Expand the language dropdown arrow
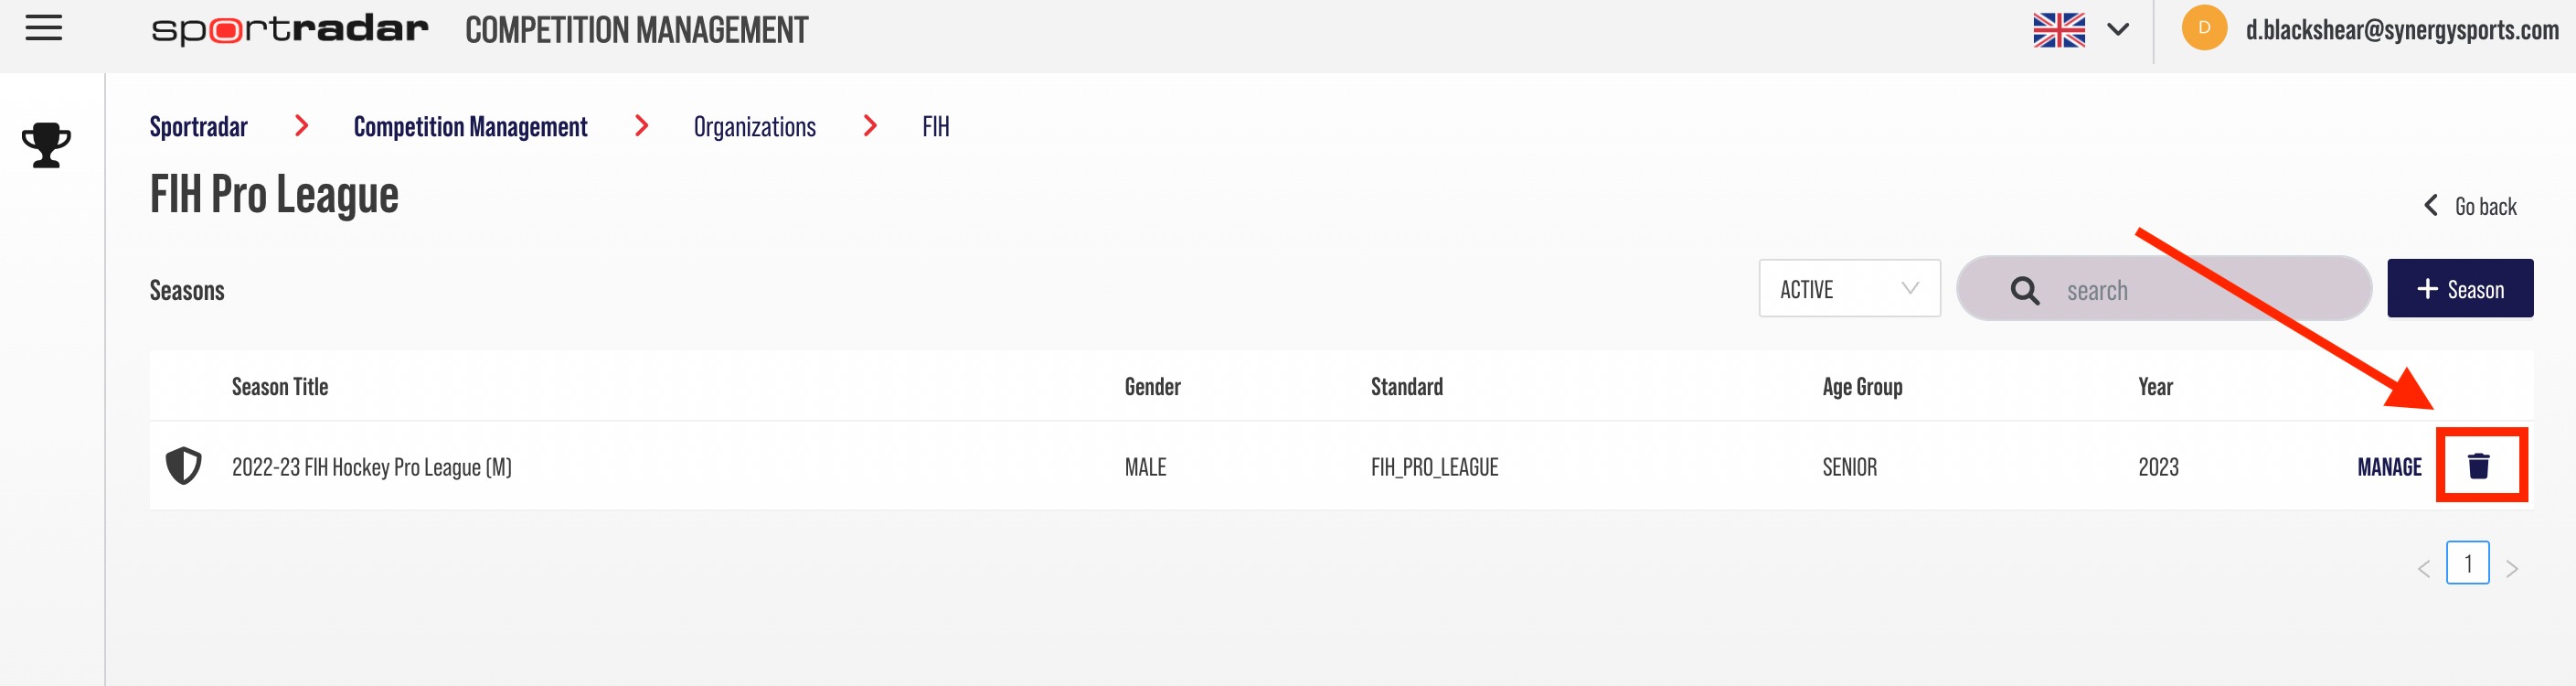 pos(2117,30)
